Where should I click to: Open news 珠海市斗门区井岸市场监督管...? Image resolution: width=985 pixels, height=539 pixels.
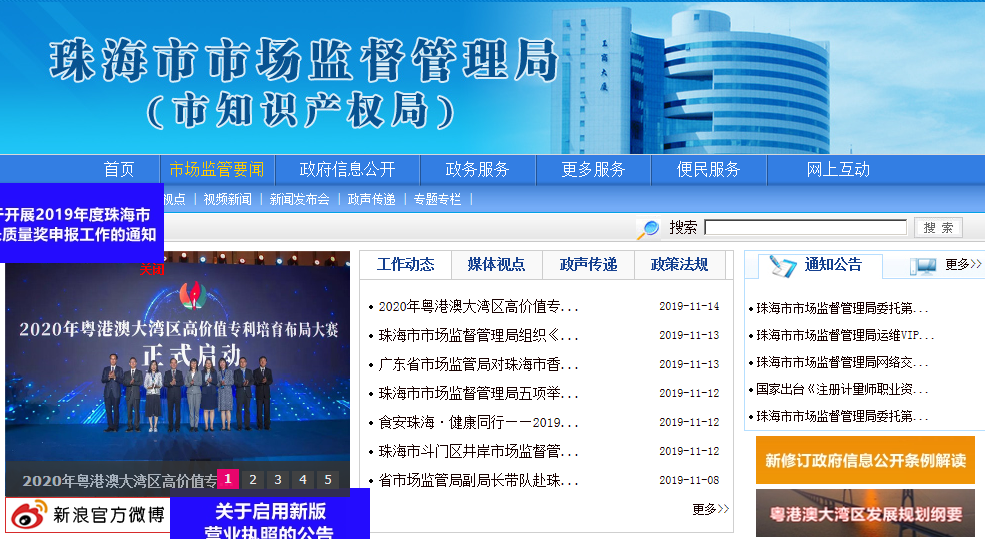click(x=478, y=451)
